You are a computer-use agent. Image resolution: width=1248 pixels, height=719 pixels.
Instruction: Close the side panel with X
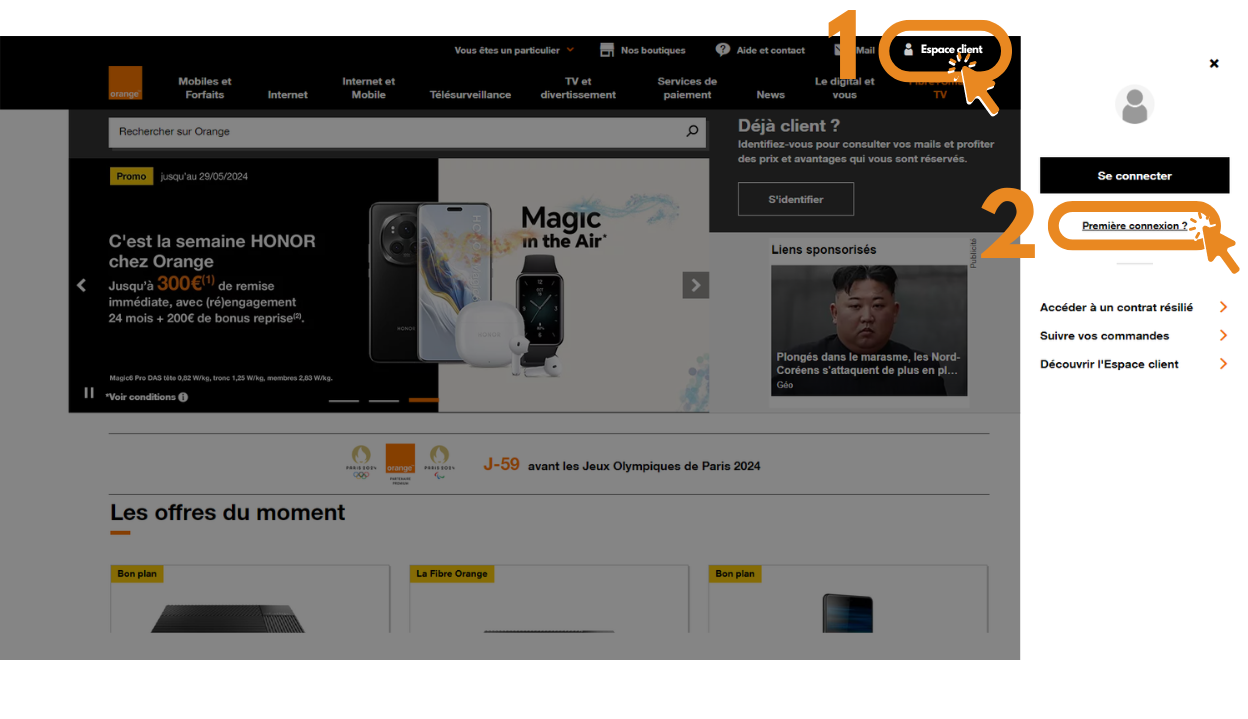point(1214,63)
